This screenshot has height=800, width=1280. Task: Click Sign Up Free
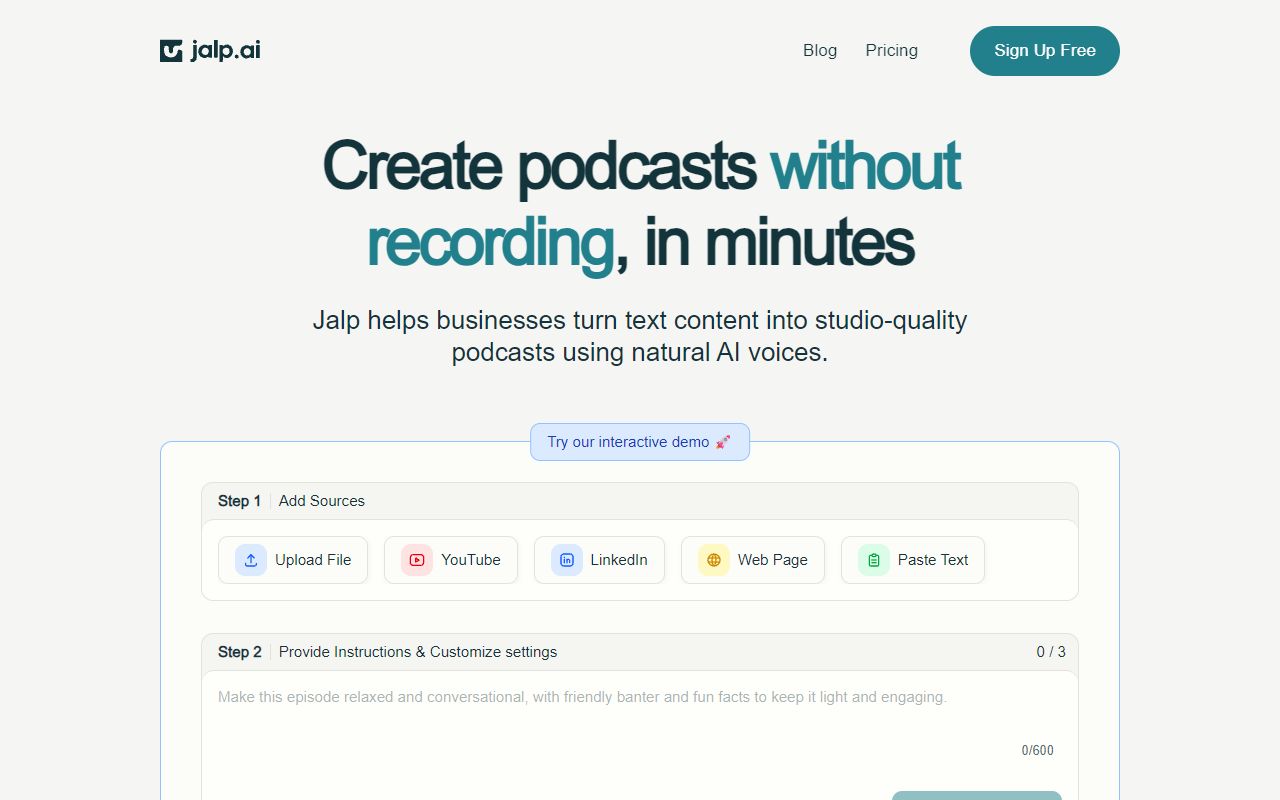click(1044, 50)
